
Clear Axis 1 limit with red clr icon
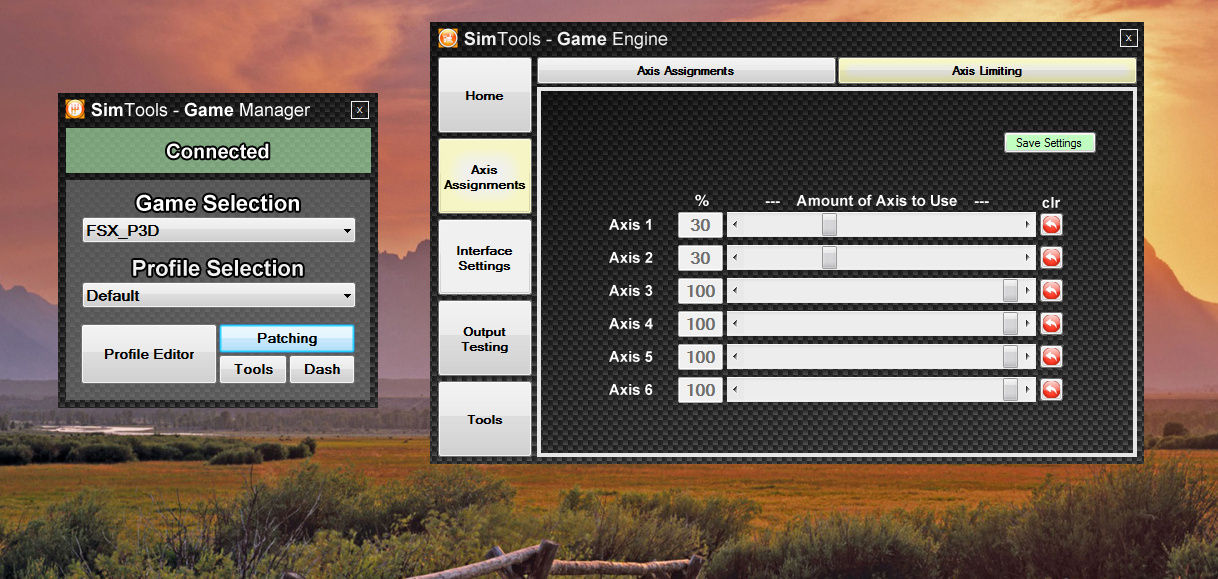coord(1051,225)
